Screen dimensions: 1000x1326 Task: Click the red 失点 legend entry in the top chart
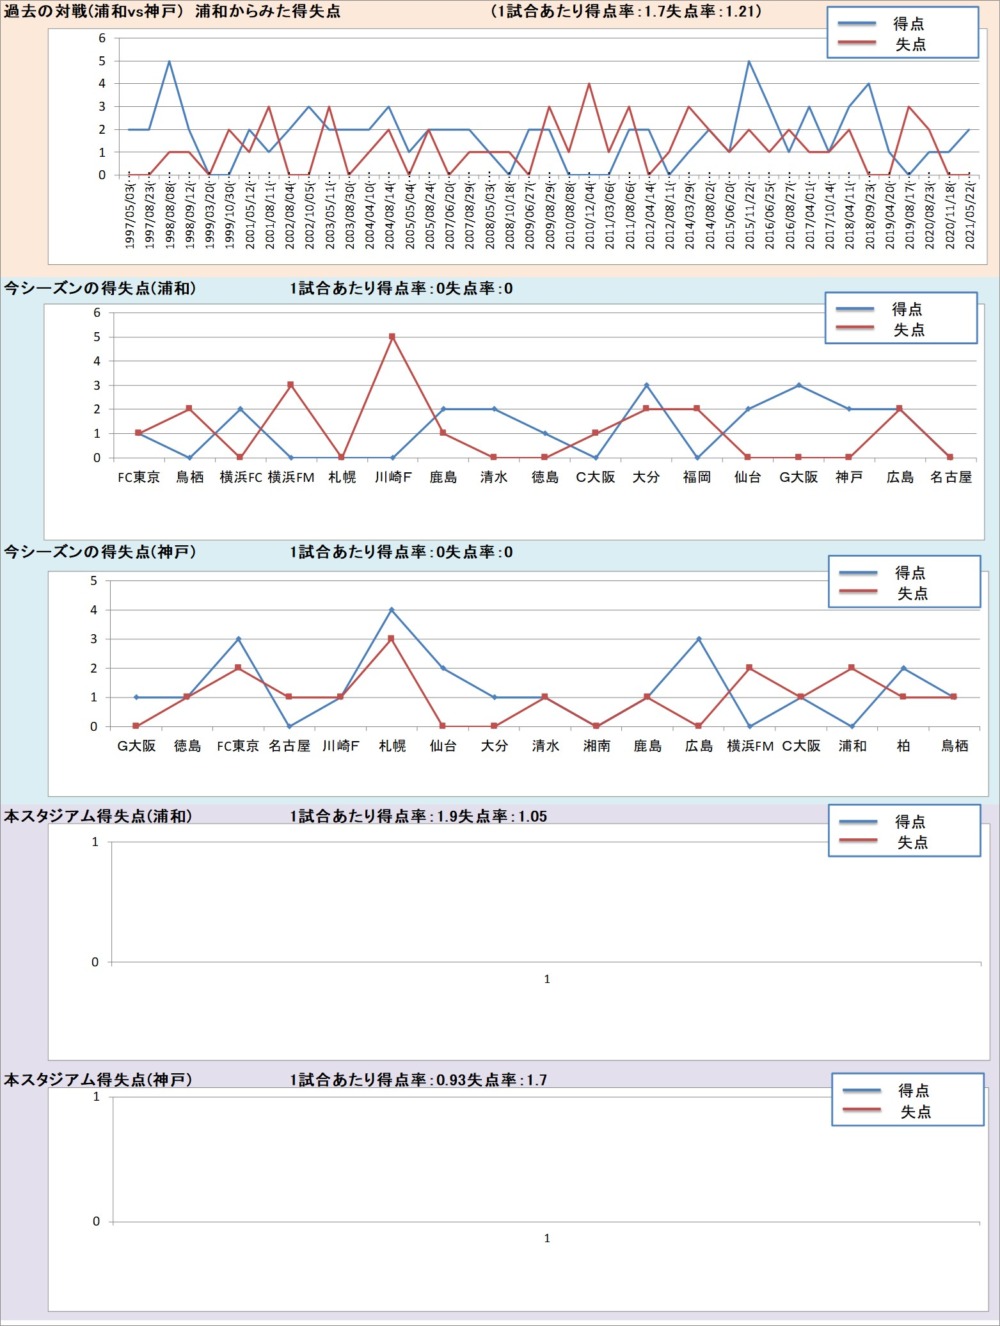click(909, 44)
